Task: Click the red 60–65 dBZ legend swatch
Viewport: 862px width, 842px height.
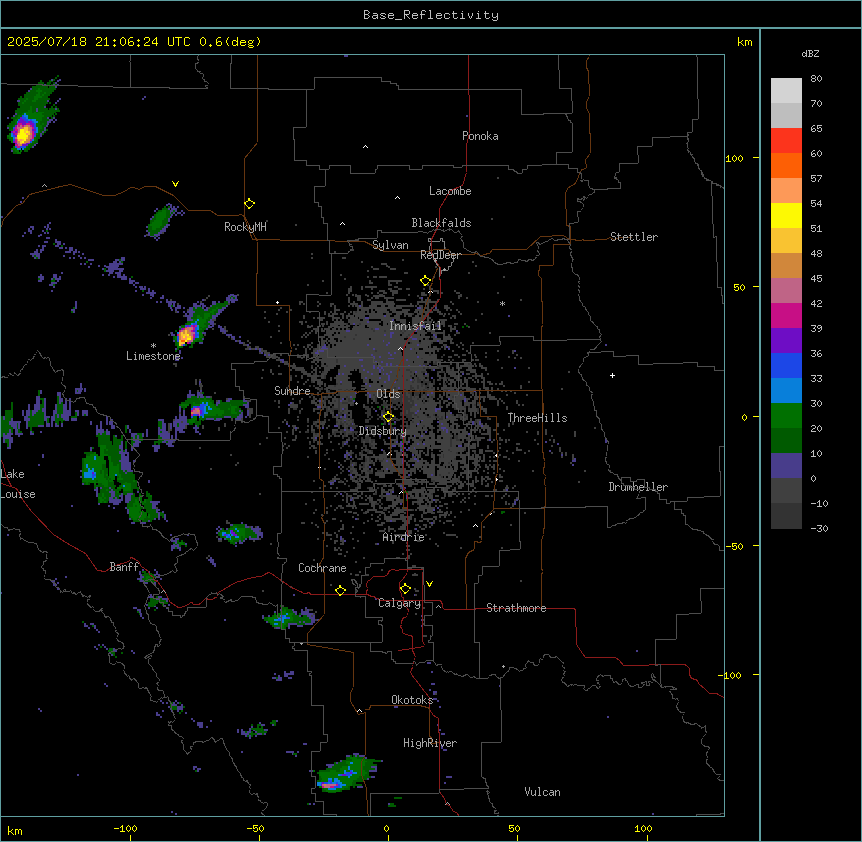Action: click(x=786, y=141)
